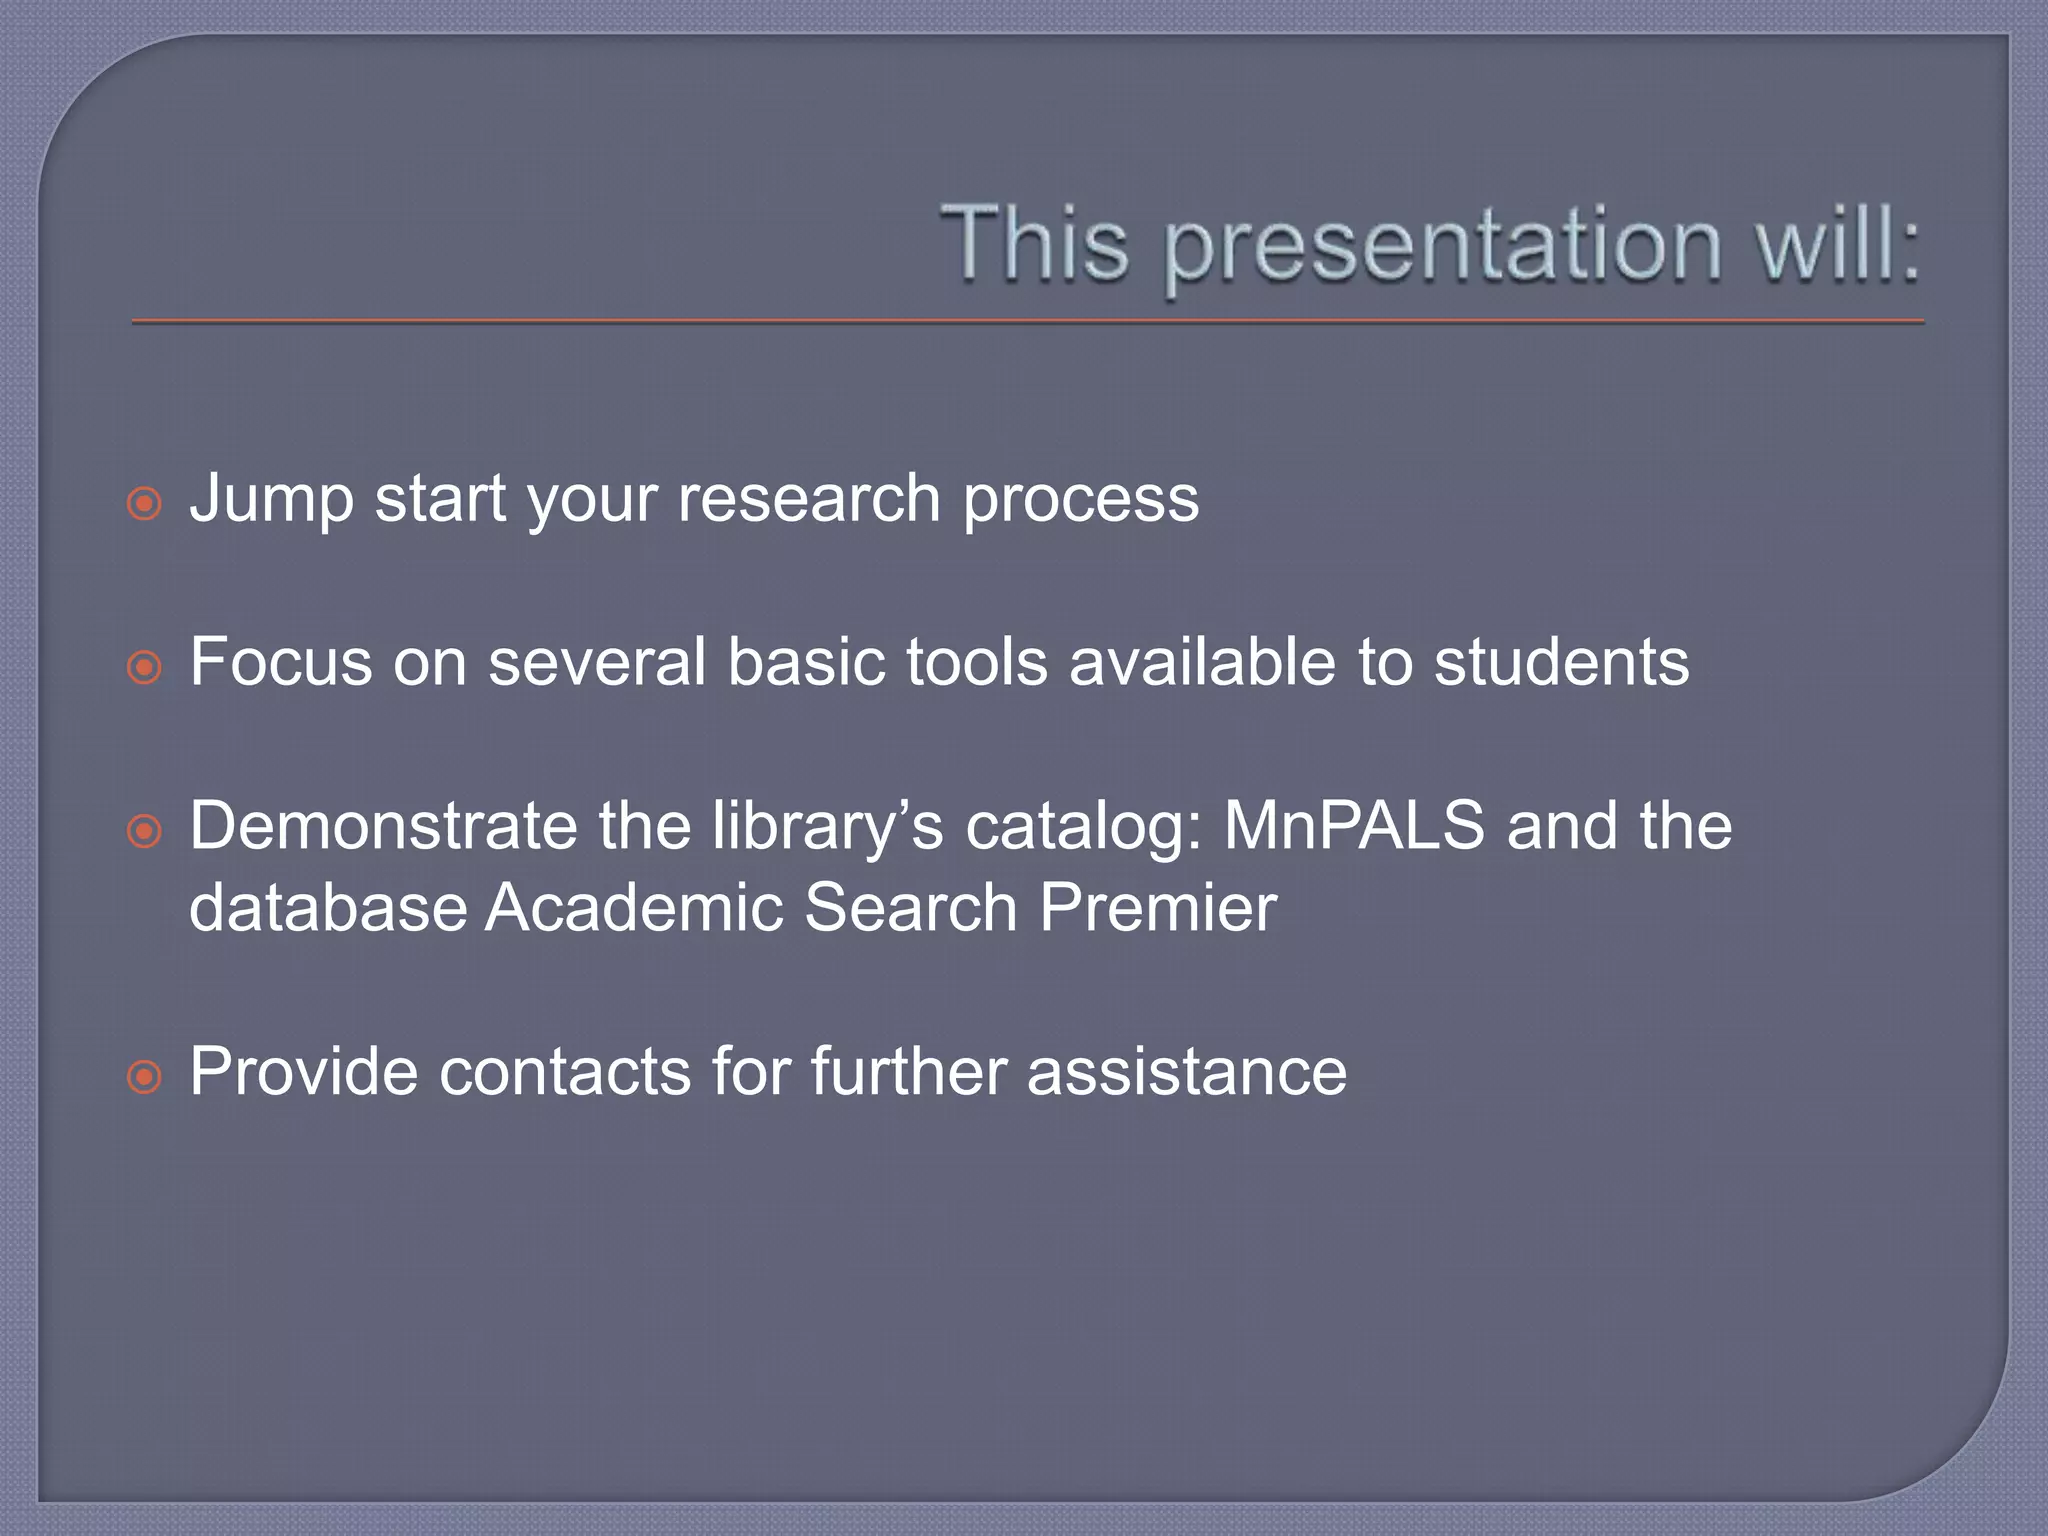This screenshot has width=2048, height=1536.
Task: Click the bullet icon beside Demonstrate the library's
Action: click(145, 831)
